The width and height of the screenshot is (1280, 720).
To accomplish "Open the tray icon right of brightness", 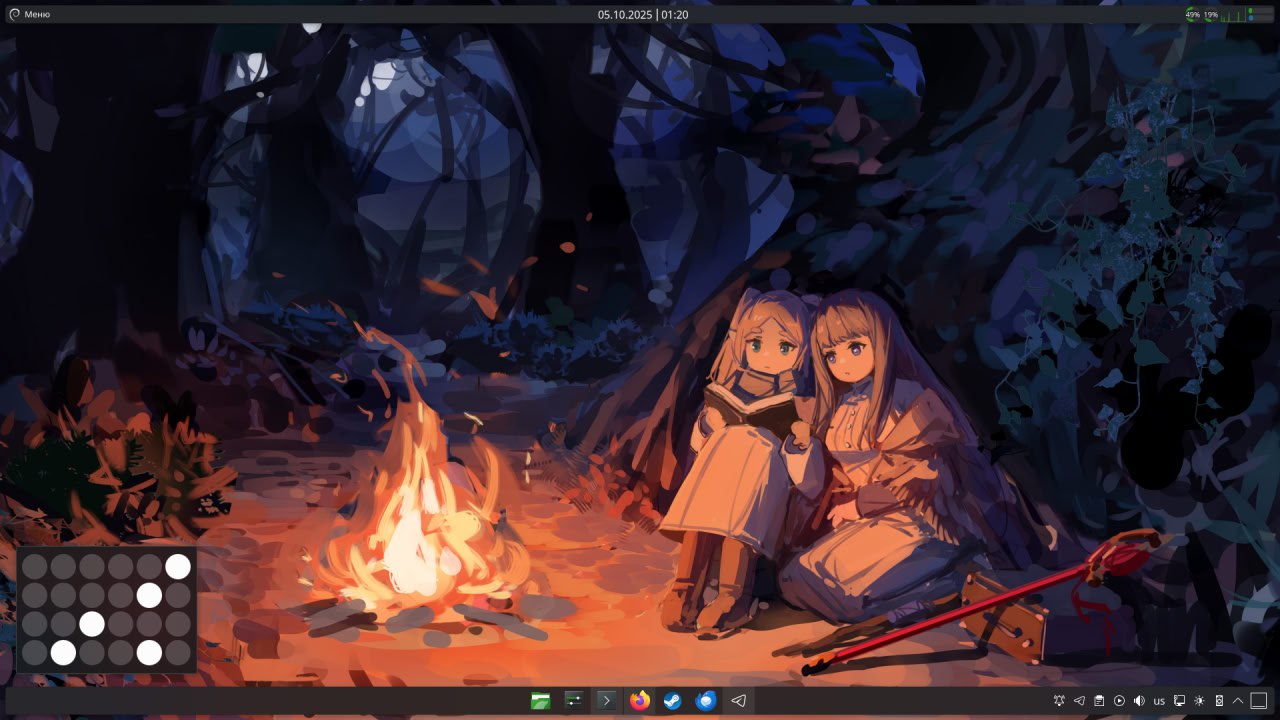I will pos(1219,701).
